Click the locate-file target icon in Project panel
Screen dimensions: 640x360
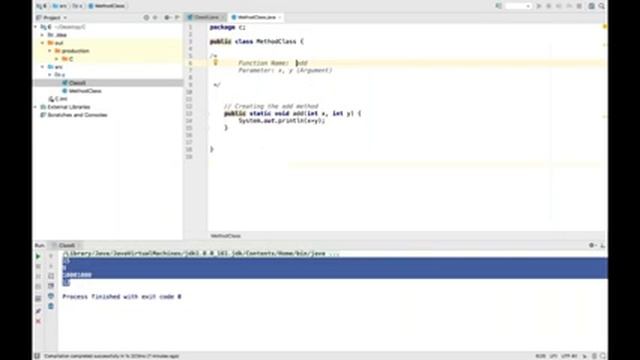point(146,18)
